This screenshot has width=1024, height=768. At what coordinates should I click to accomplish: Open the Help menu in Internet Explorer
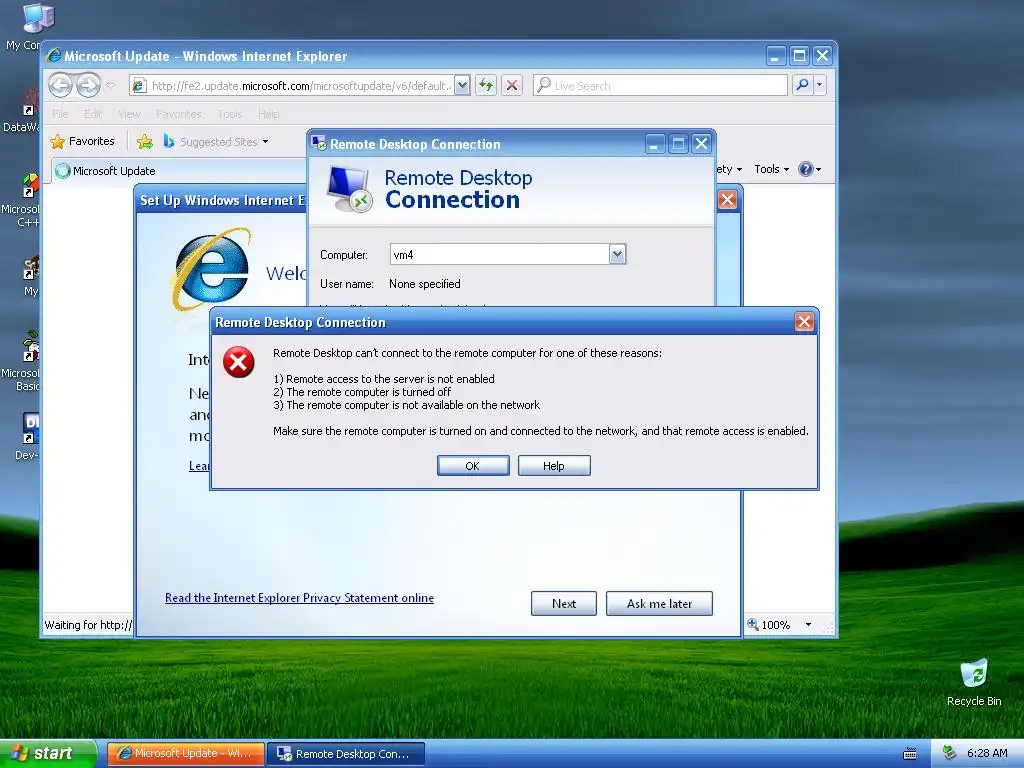tap(268, 114)
